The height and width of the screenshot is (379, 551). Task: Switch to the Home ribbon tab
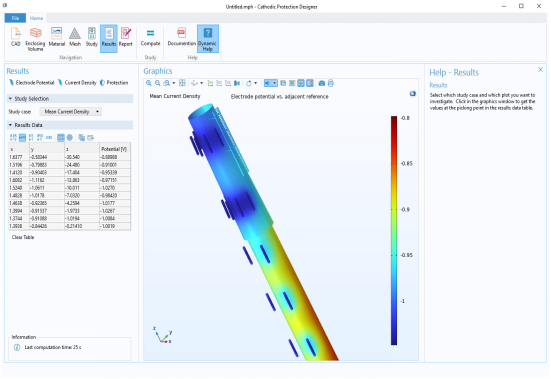coord(36,18)
